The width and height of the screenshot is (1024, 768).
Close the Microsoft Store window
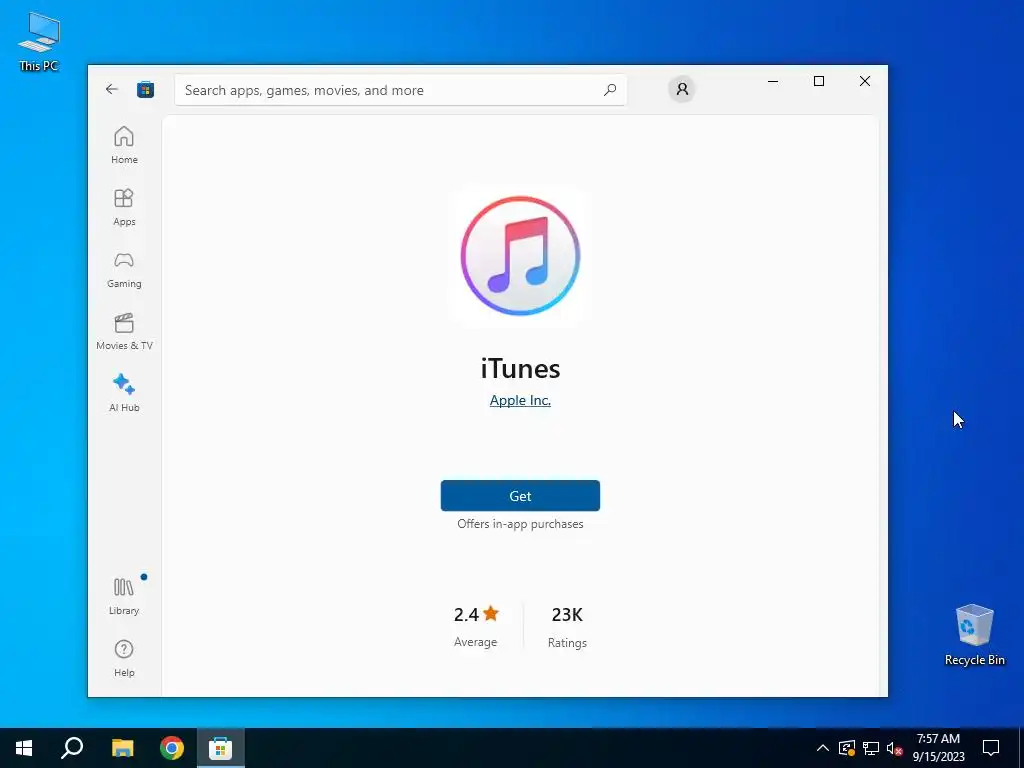[x=865, y=81]
